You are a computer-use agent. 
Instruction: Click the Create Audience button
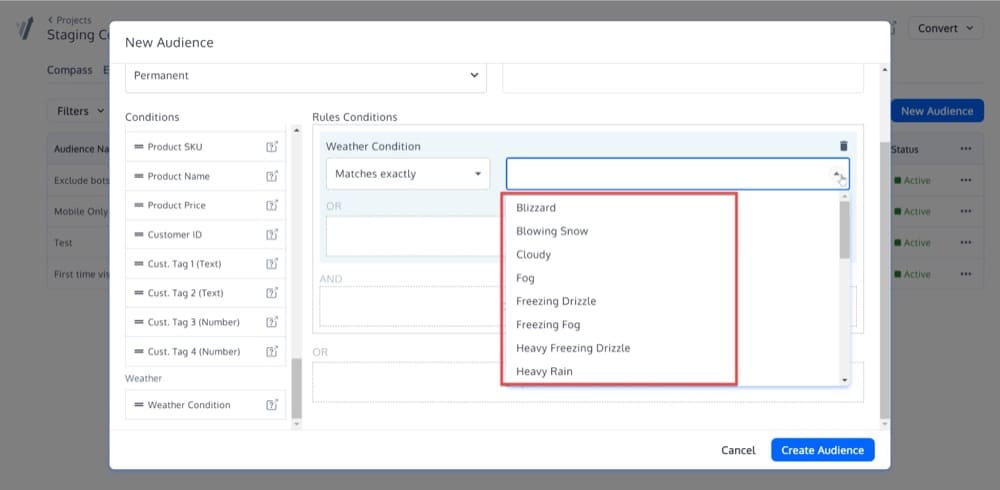click(x=822, y=450)
